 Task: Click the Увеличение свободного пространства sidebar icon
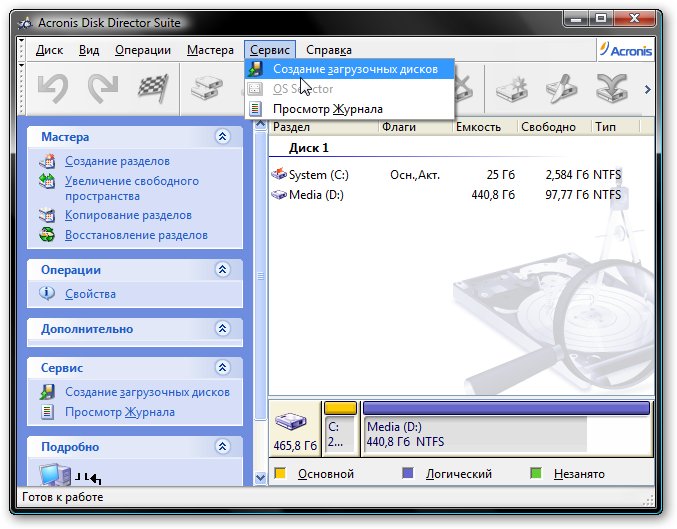(x=47, y=181)
